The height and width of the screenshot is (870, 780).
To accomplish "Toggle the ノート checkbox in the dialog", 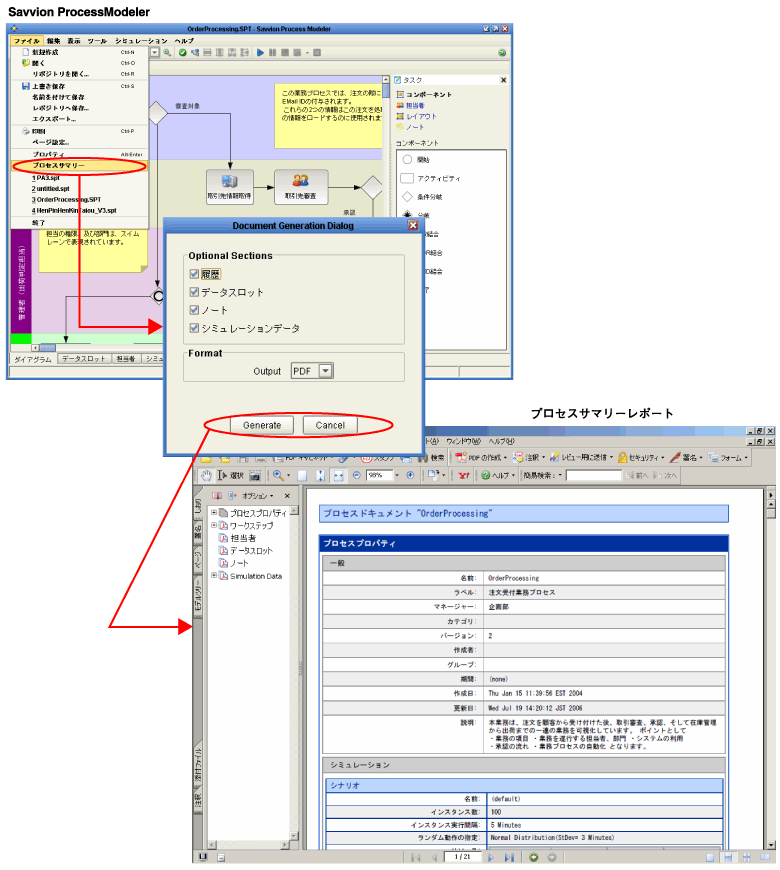I will [x=194, y=310].
